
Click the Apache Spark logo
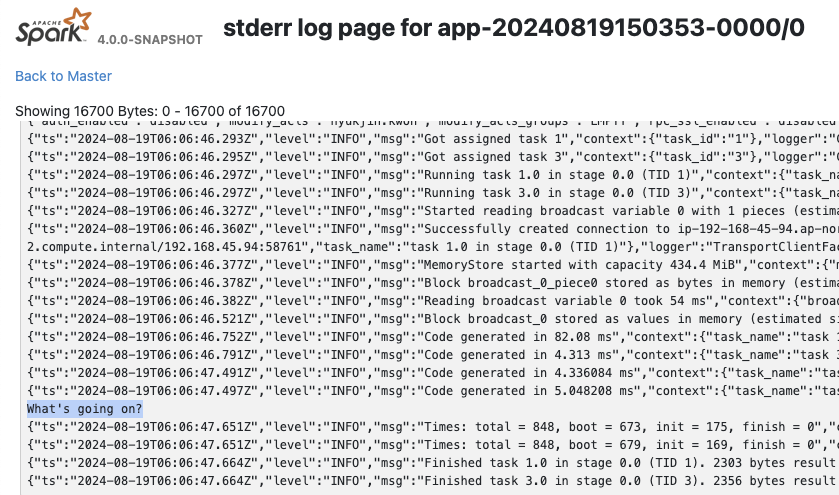coord(53,28)
